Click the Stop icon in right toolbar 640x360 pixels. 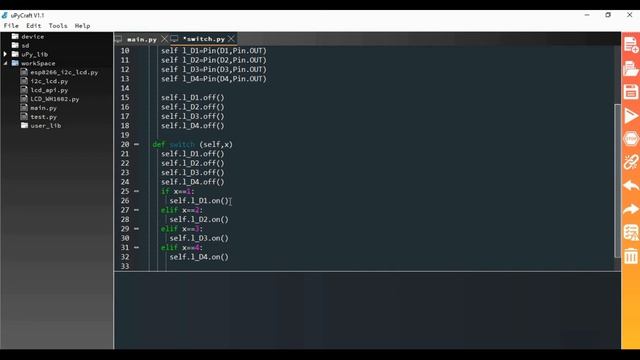pyautogui.click(x=631, y=139)
